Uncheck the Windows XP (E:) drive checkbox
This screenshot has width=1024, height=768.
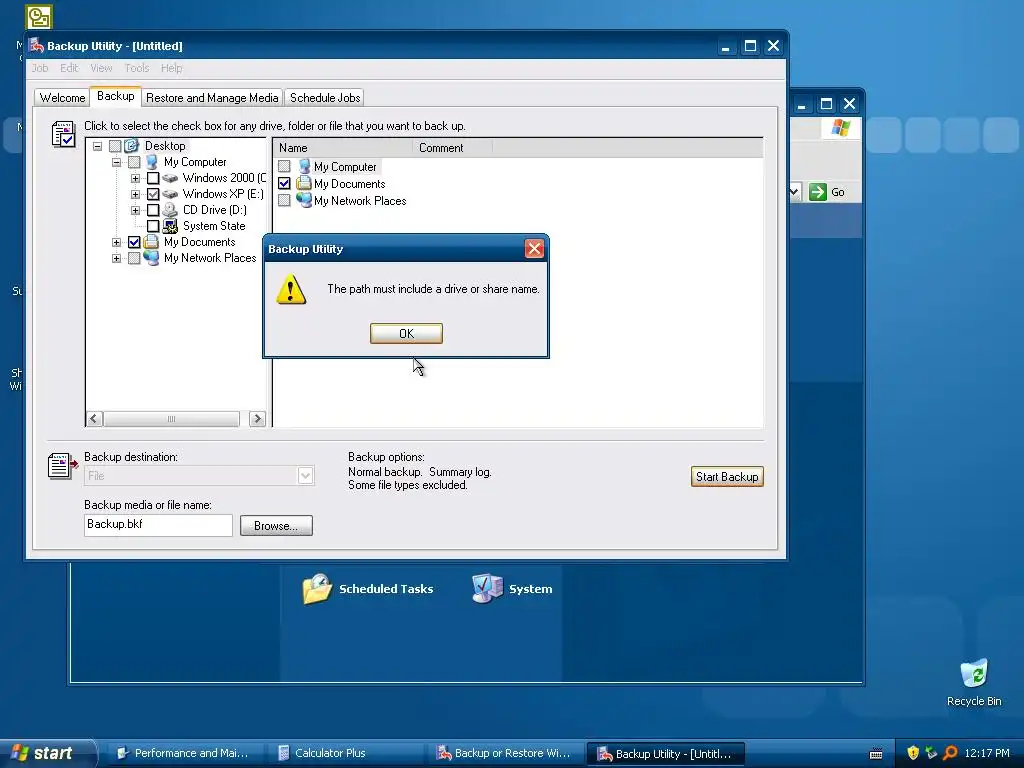[x=153, y=194]
